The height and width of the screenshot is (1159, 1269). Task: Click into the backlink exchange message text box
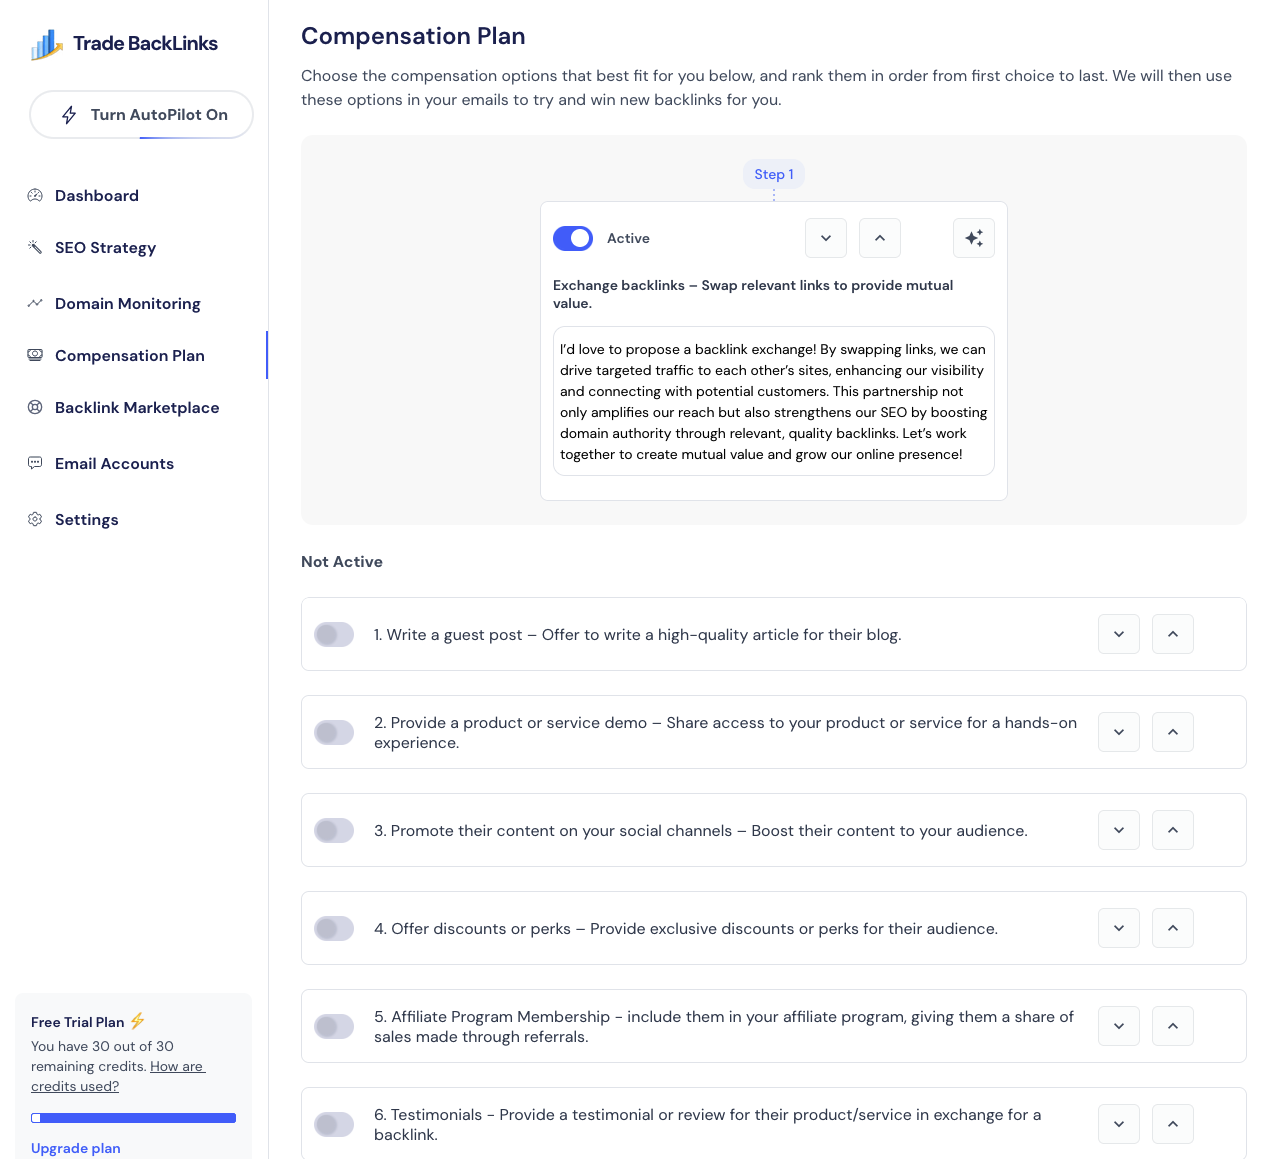[x=774, y=401]
